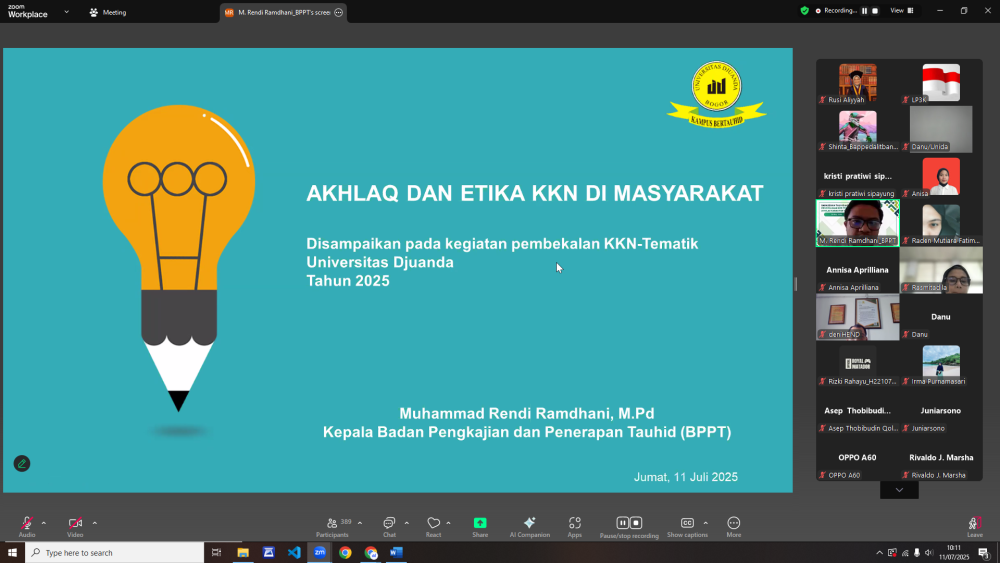Expand the Chat options arrow

[x=406, y=523]
